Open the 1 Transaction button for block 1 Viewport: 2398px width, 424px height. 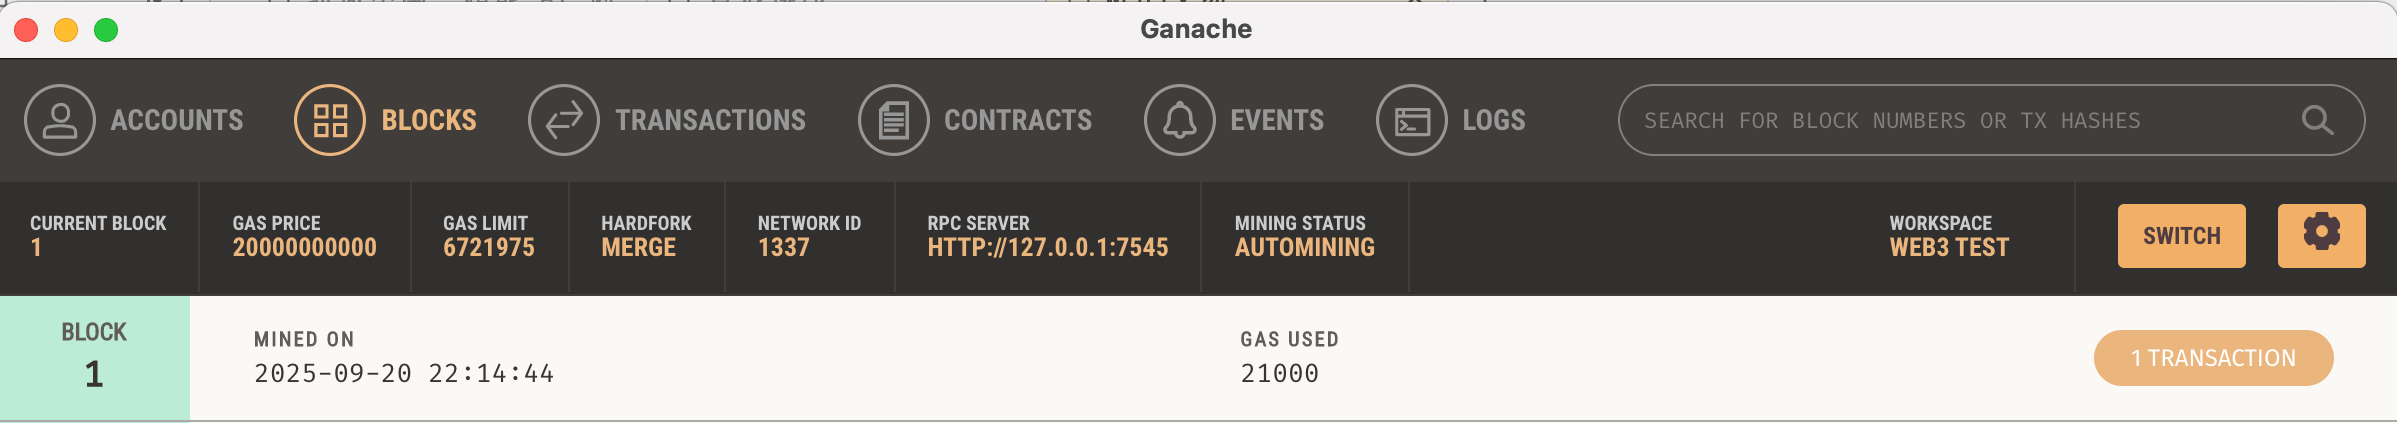pos(2213,358)
